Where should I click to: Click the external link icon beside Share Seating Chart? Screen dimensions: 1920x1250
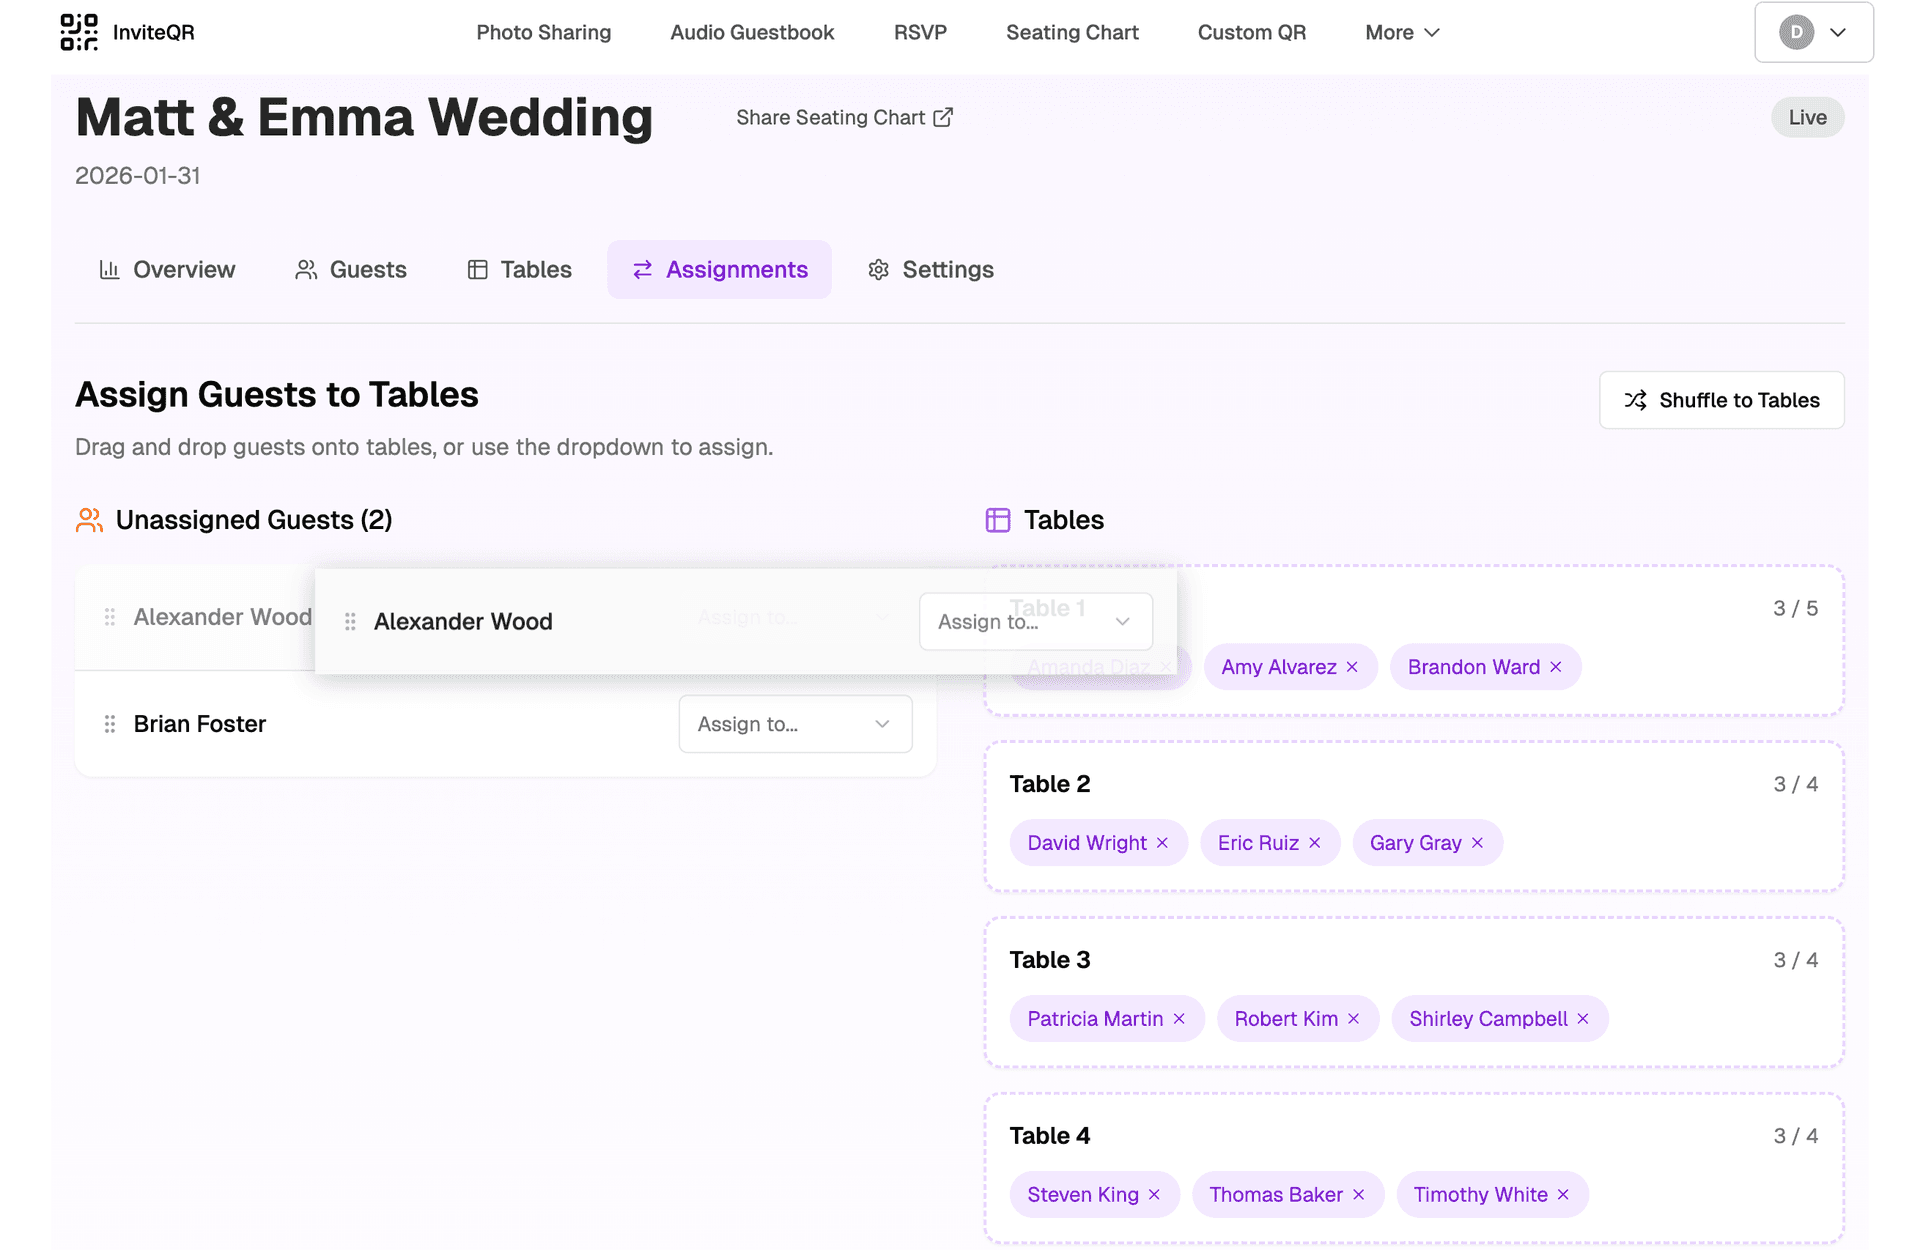pyautogui.click(x=944, y=117)
